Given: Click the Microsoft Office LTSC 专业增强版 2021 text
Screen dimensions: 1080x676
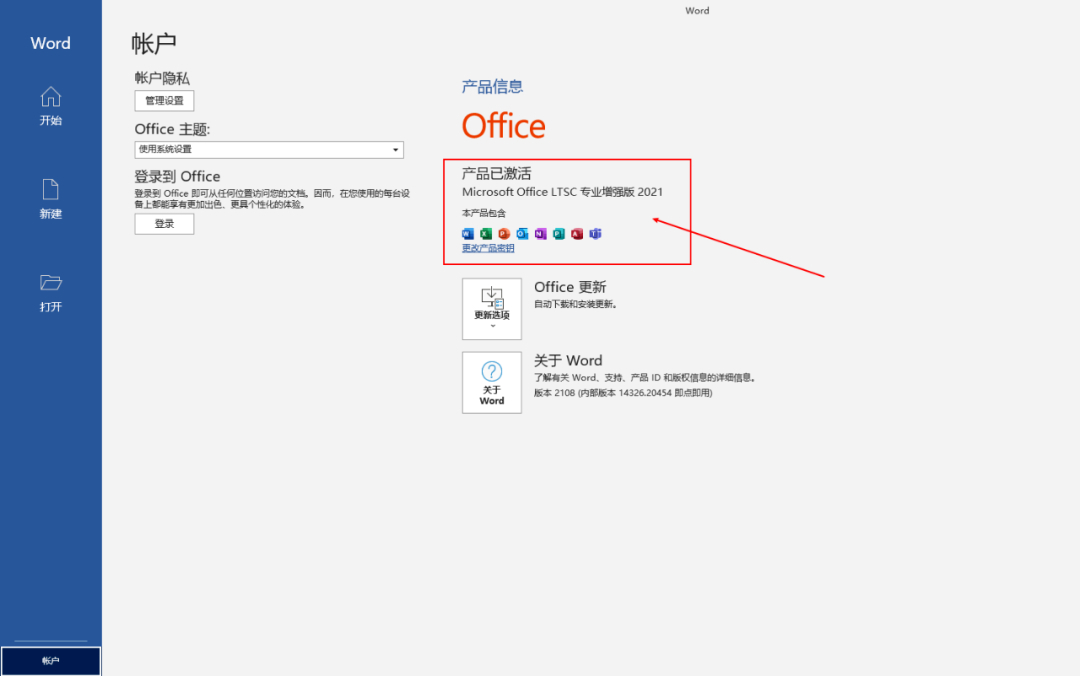Looking at the screenshot, I should [562, 192].
